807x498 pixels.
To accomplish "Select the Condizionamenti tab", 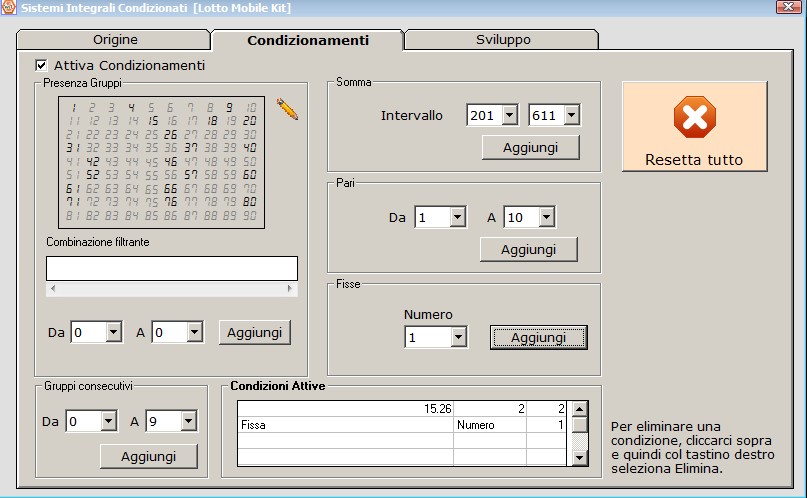I will click(x=308, y=40).
